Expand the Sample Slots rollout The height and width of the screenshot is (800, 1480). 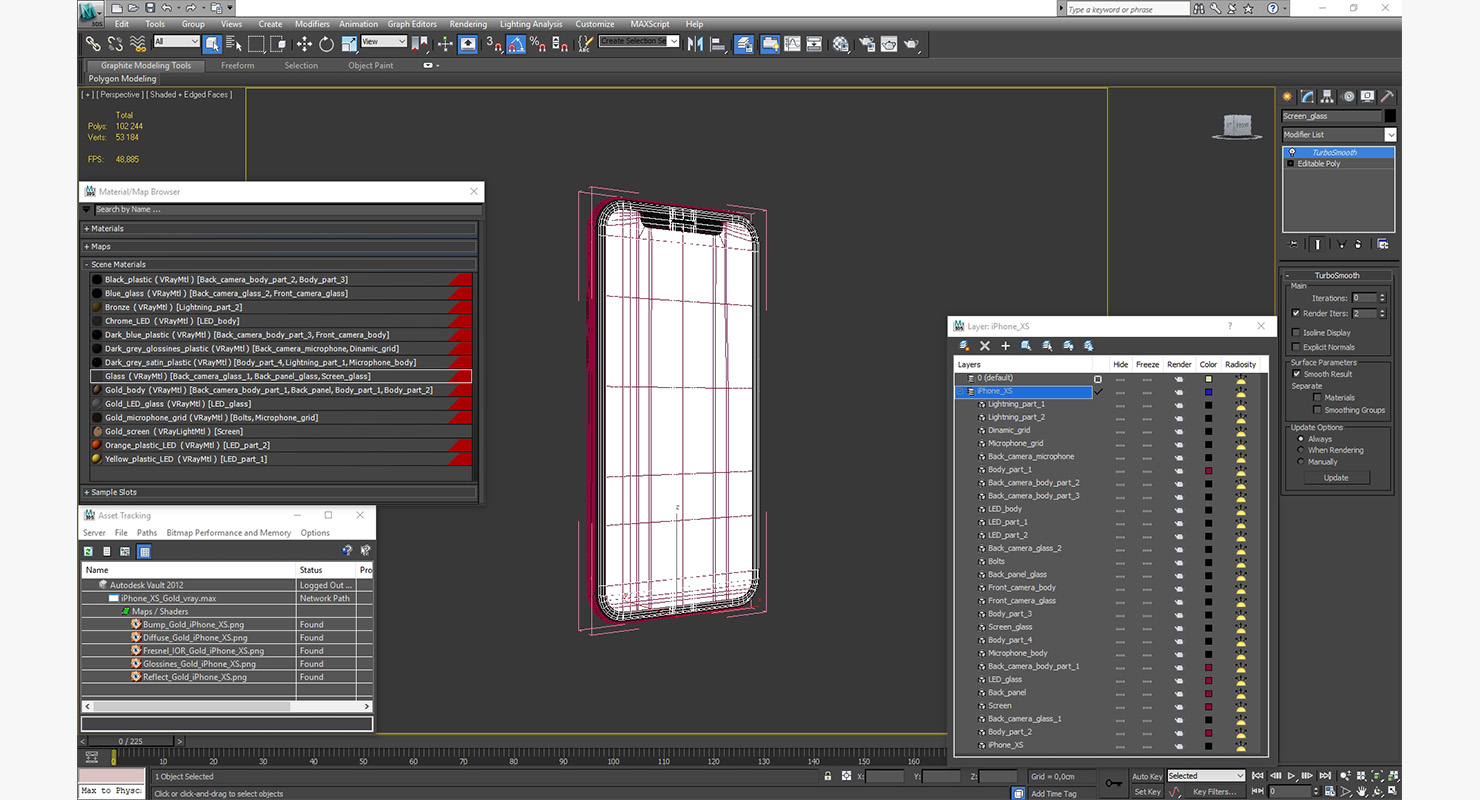tap(279, 492)
